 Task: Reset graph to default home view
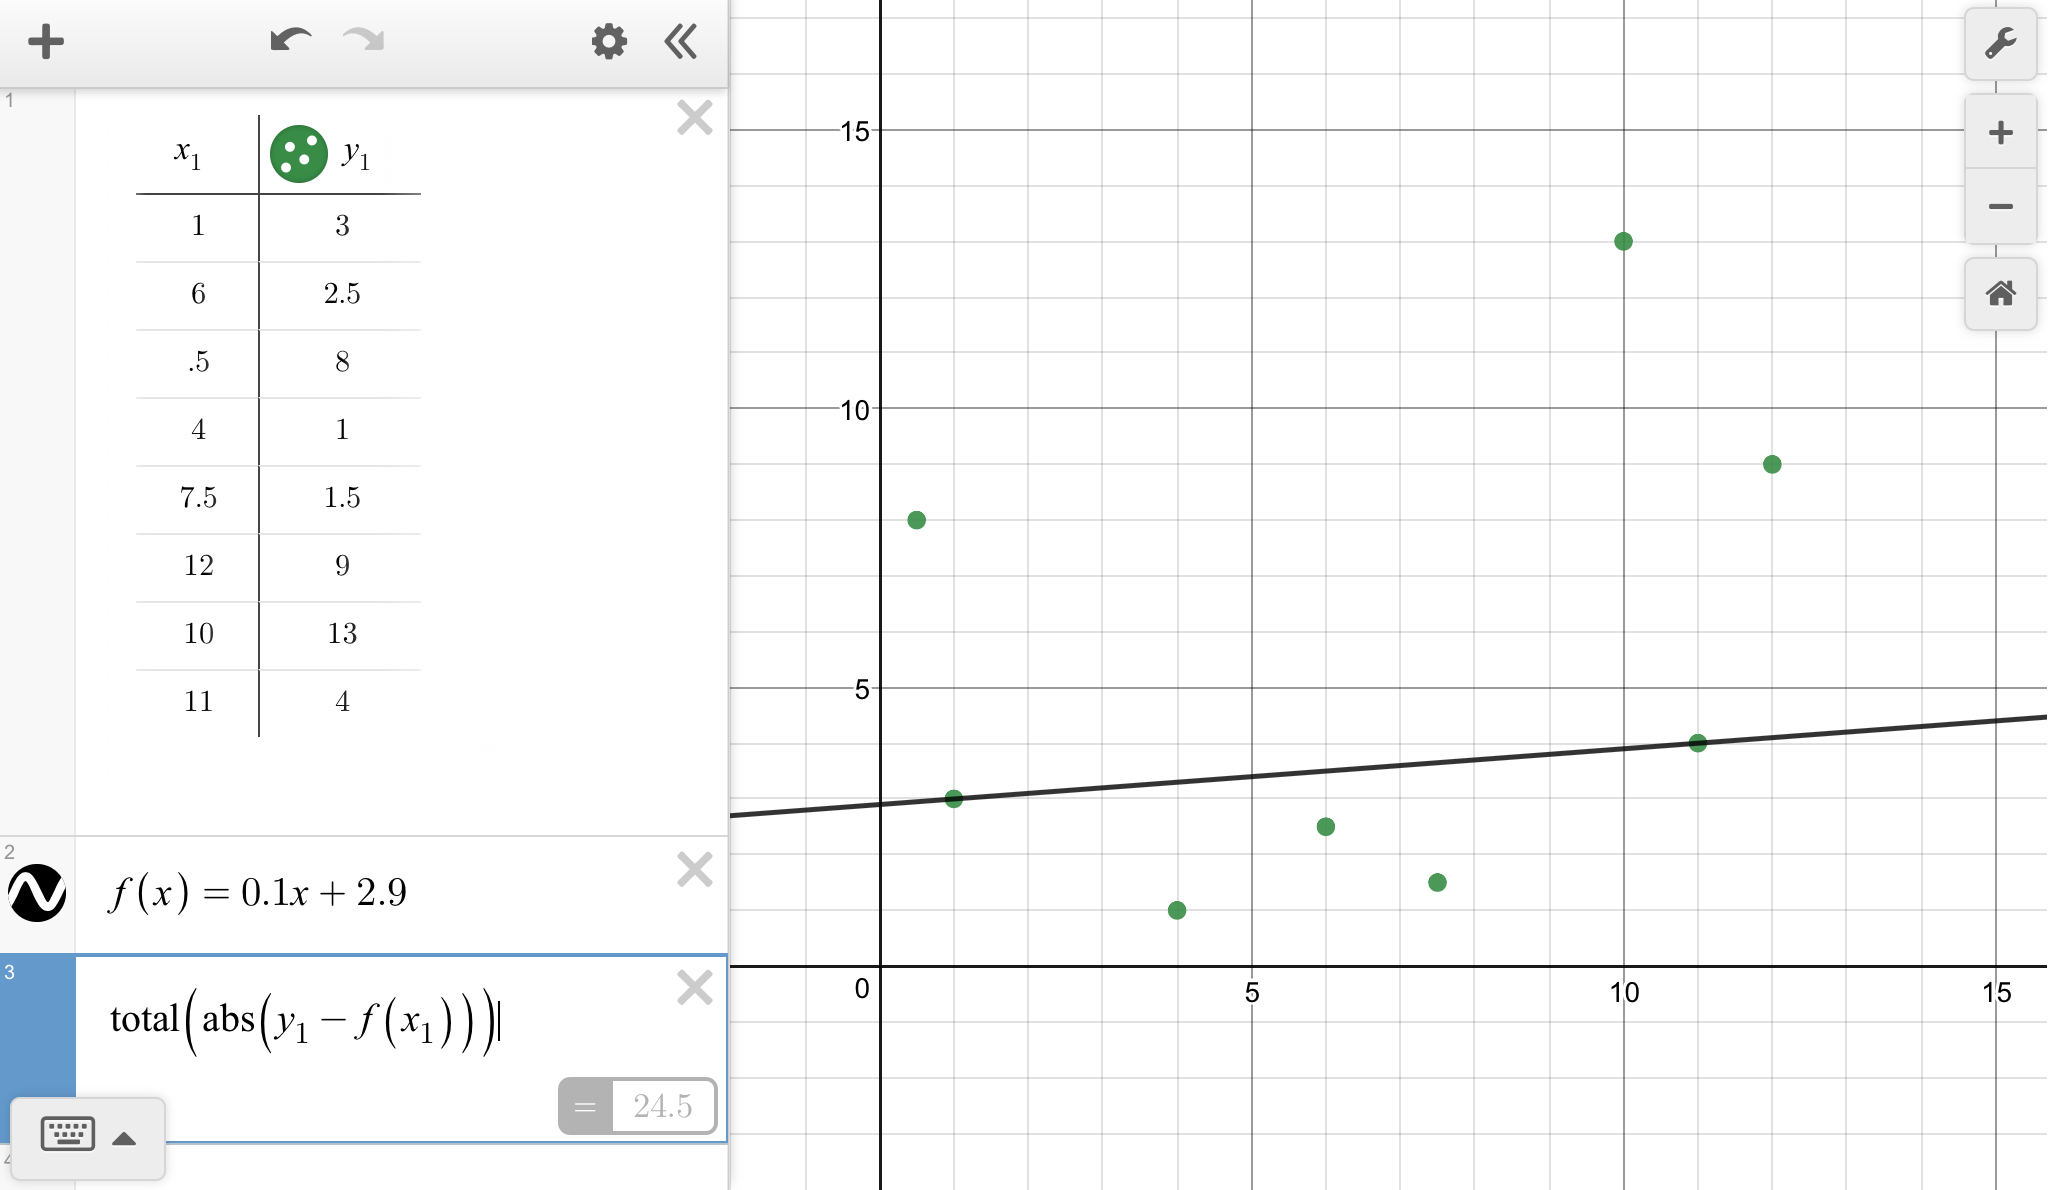click(x=2000, y=294)
